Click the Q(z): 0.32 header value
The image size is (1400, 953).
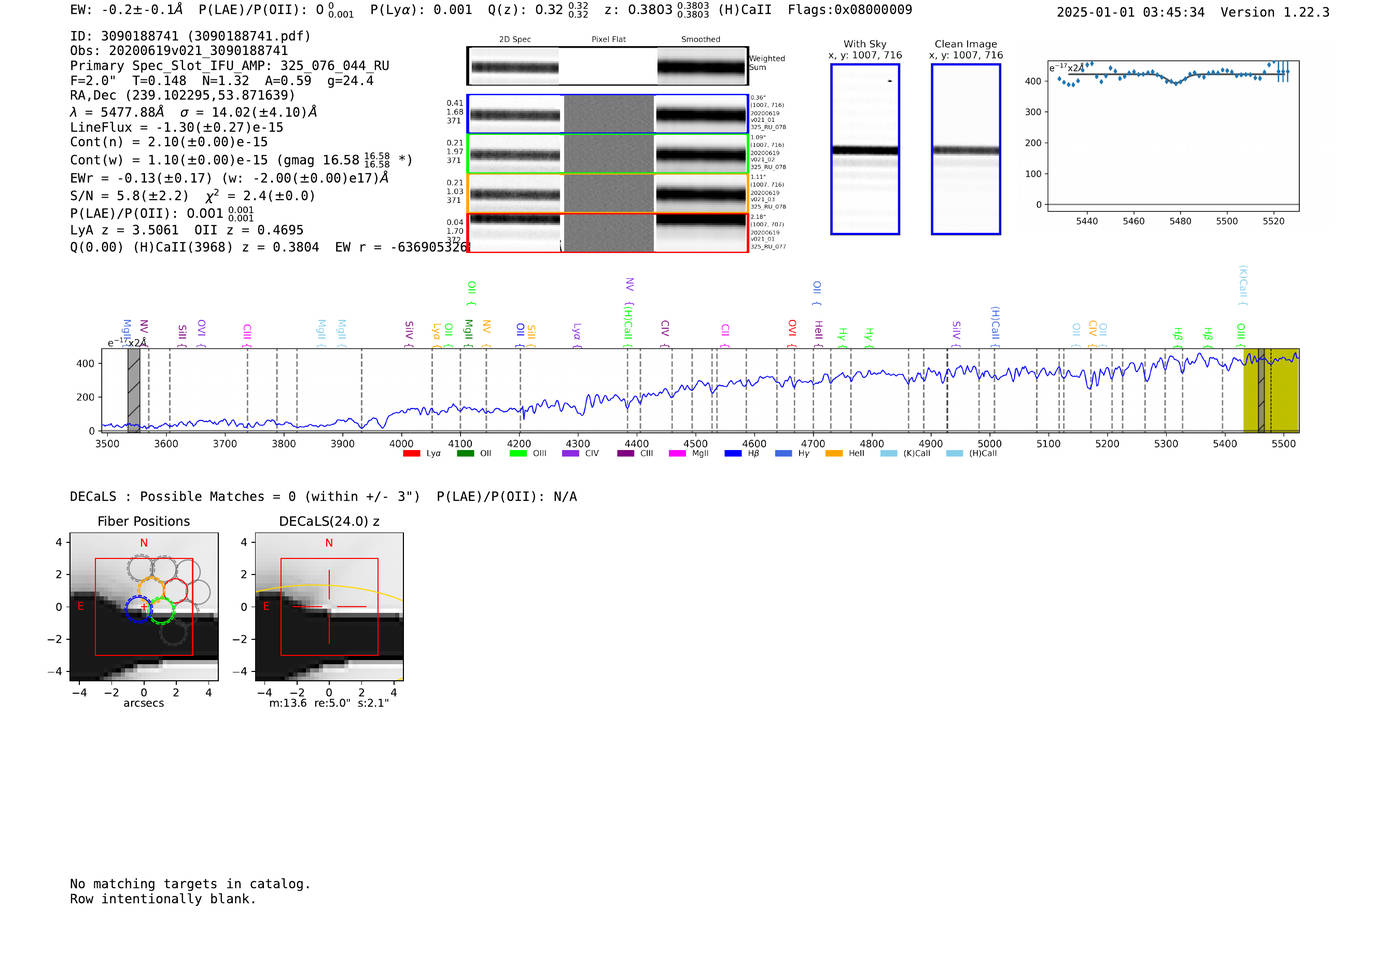[538, 10]
